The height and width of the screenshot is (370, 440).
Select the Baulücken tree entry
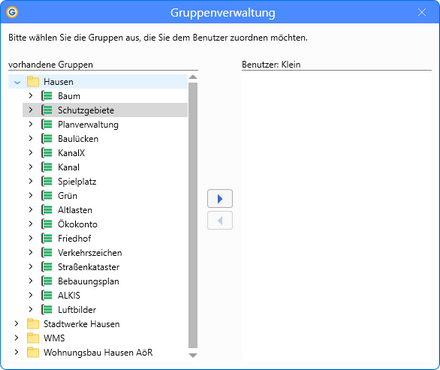coord(78,139)
